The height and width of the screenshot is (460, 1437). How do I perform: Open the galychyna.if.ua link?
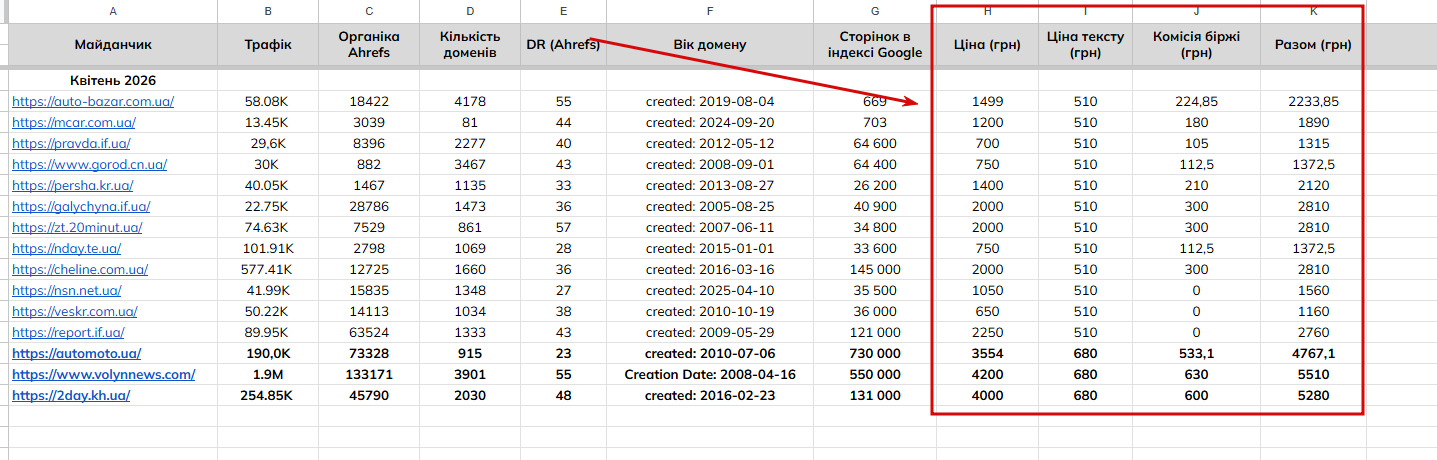click(x=81, y=207)
